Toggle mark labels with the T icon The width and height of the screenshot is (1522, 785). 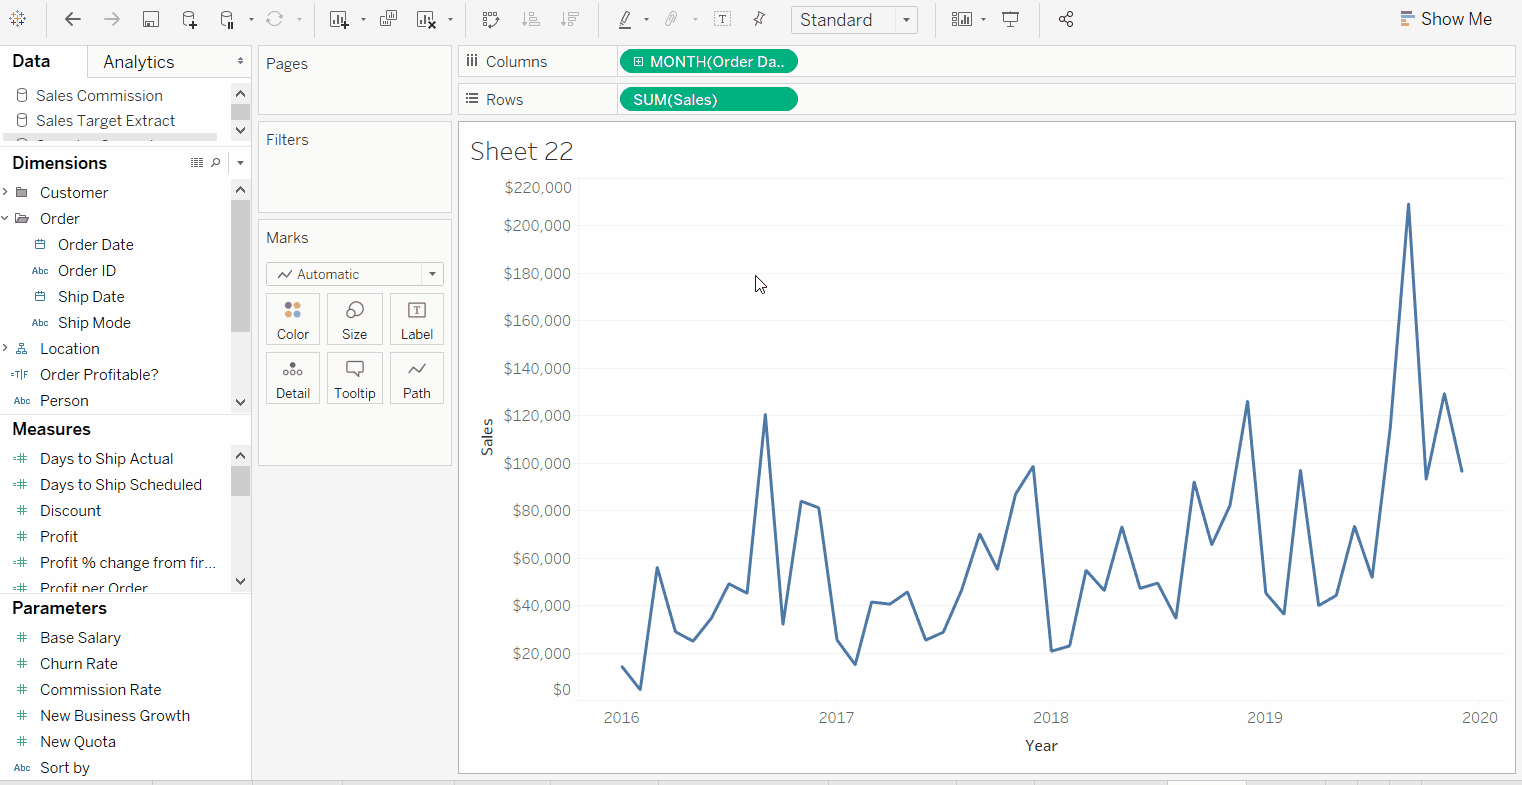723,19
